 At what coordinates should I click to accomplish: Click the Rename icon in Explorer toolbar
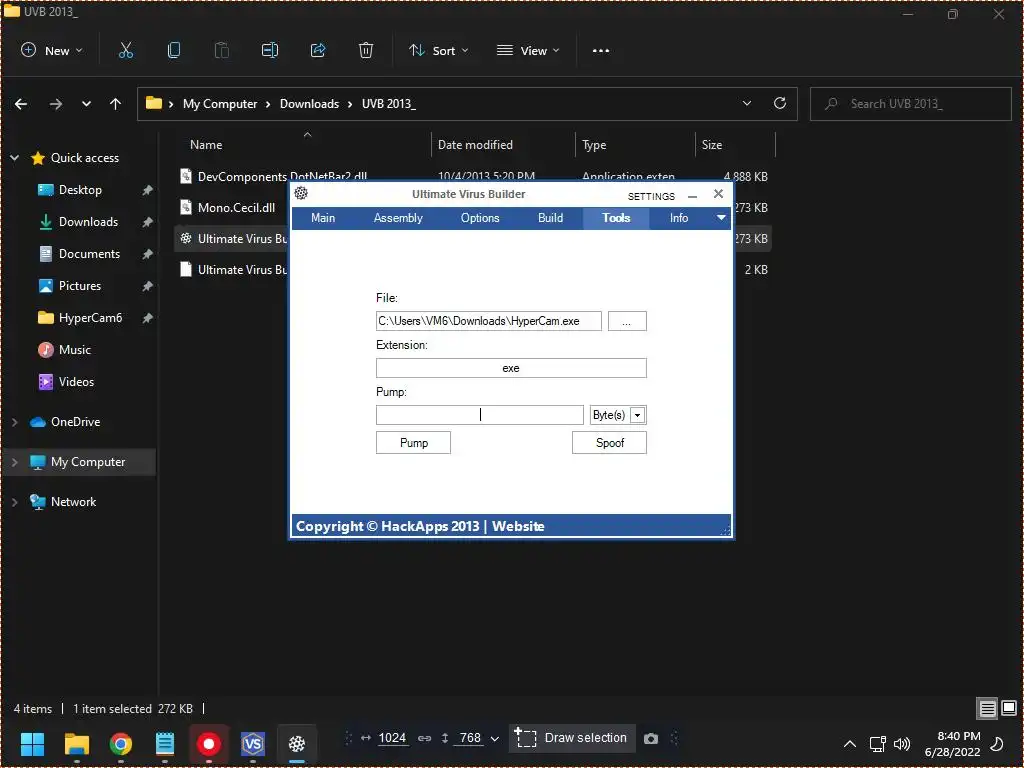click(x=270, y=50)
